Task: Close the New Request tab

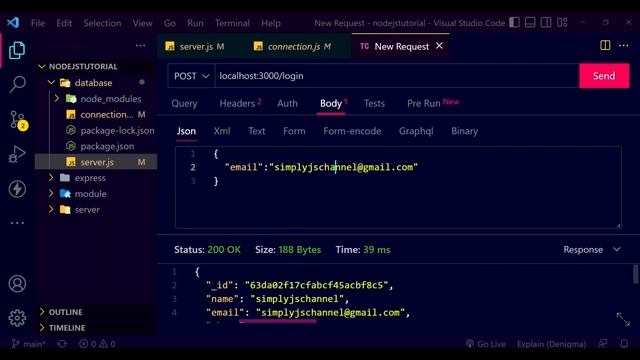Action: point(439,46)
